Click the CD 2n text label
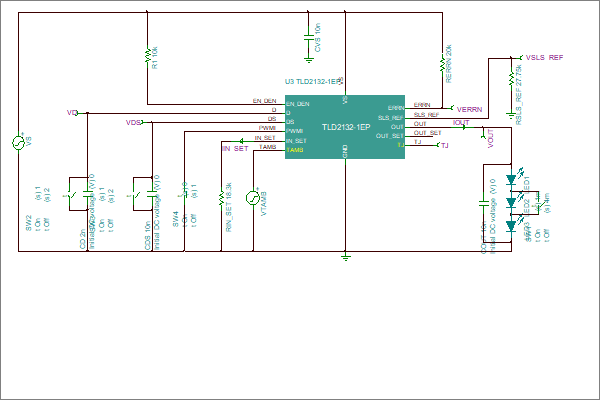 point(83,238)
